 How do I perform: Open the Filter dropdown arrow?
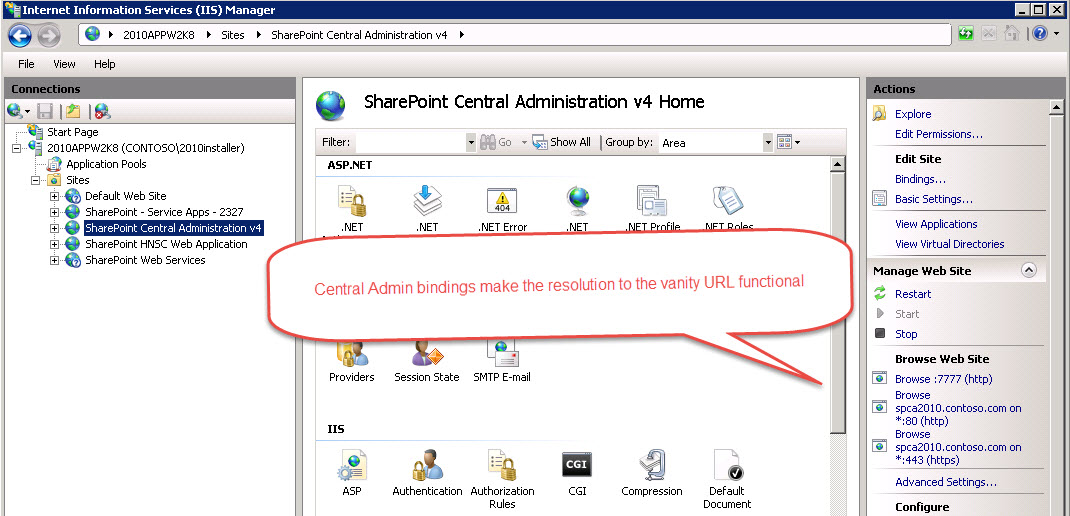pos(470,142)
